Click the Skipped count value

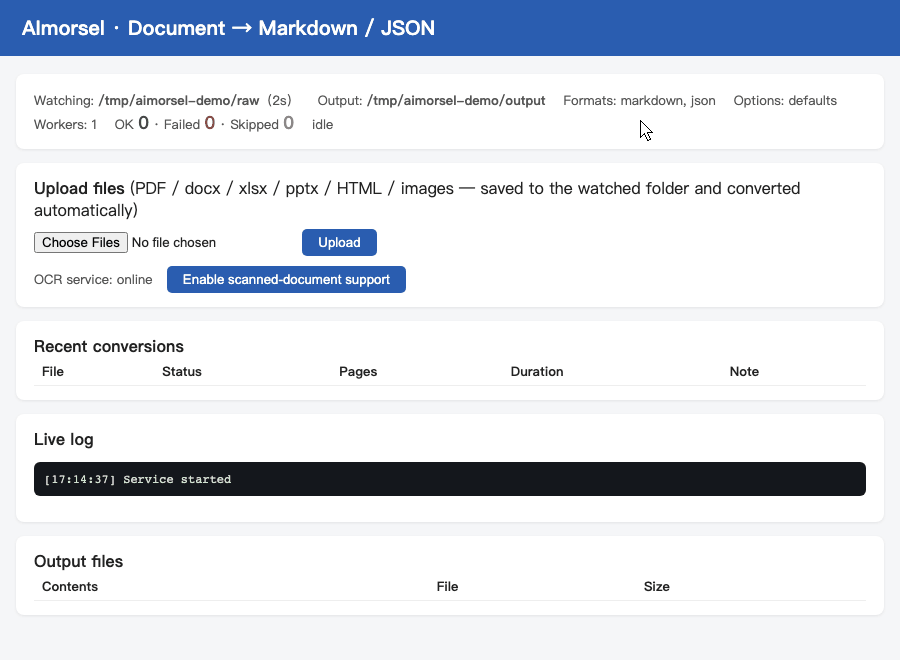(x=289, y=123)
